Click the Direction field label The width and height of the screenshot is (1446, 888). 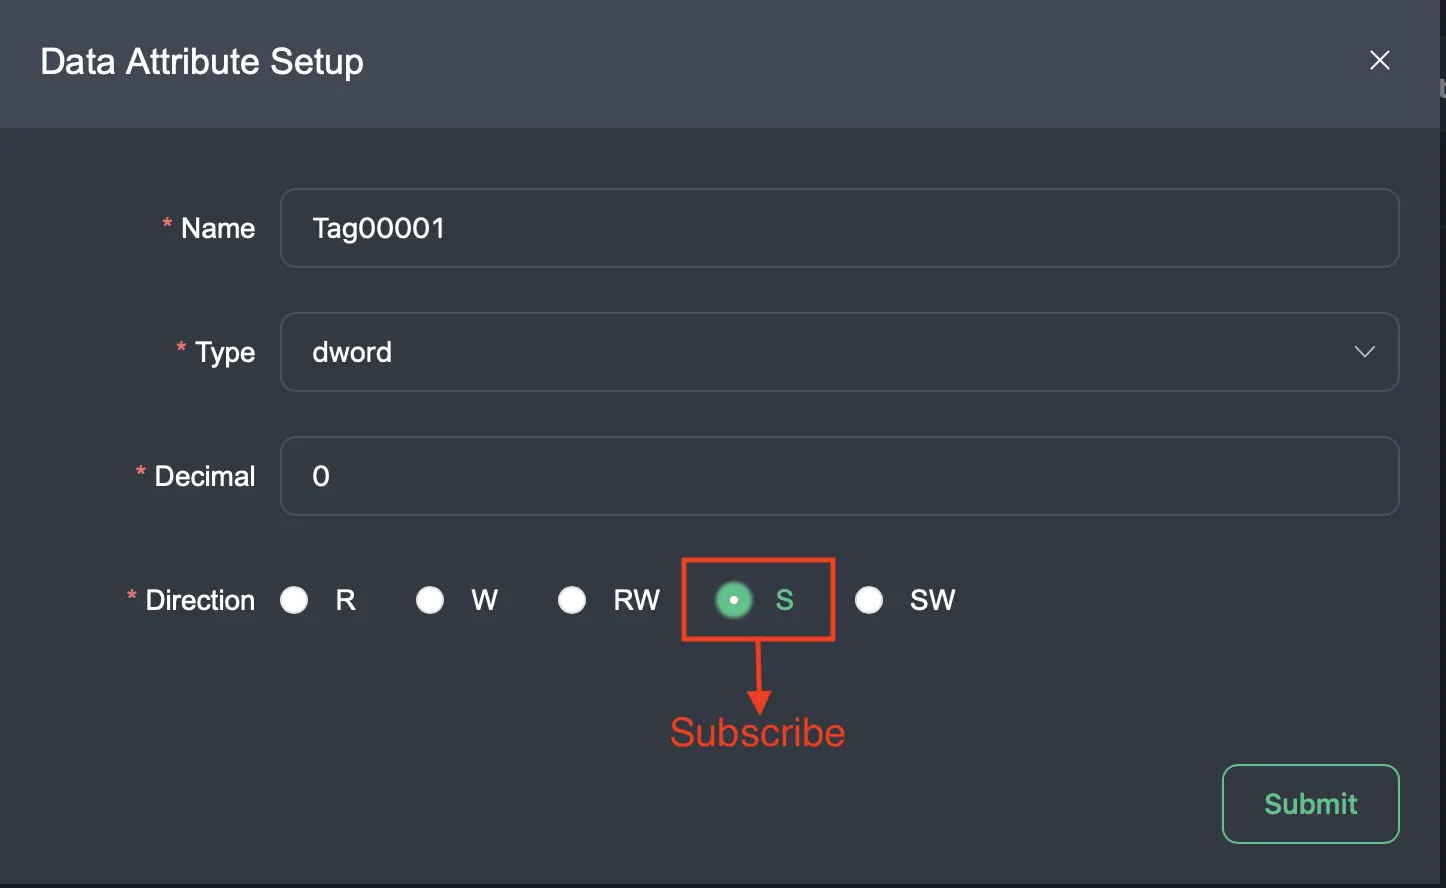(200, 599)
